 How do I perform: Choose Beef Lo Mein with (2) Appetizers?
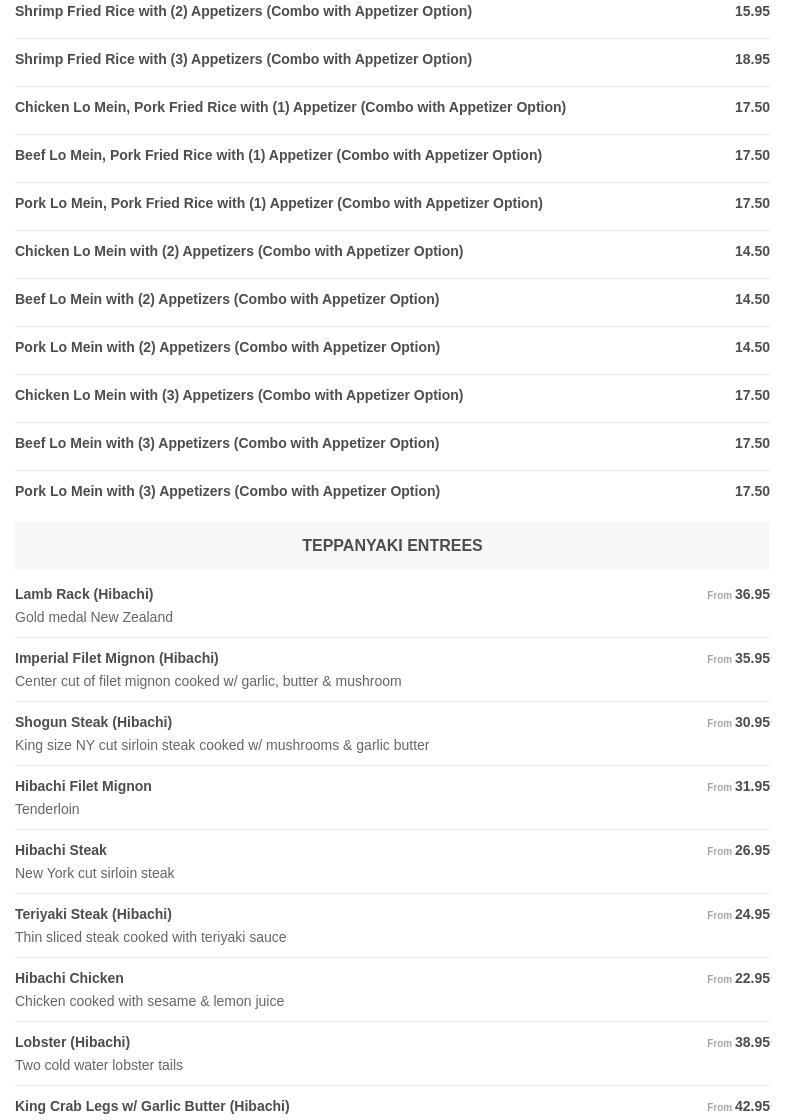[x=227, y=299]
